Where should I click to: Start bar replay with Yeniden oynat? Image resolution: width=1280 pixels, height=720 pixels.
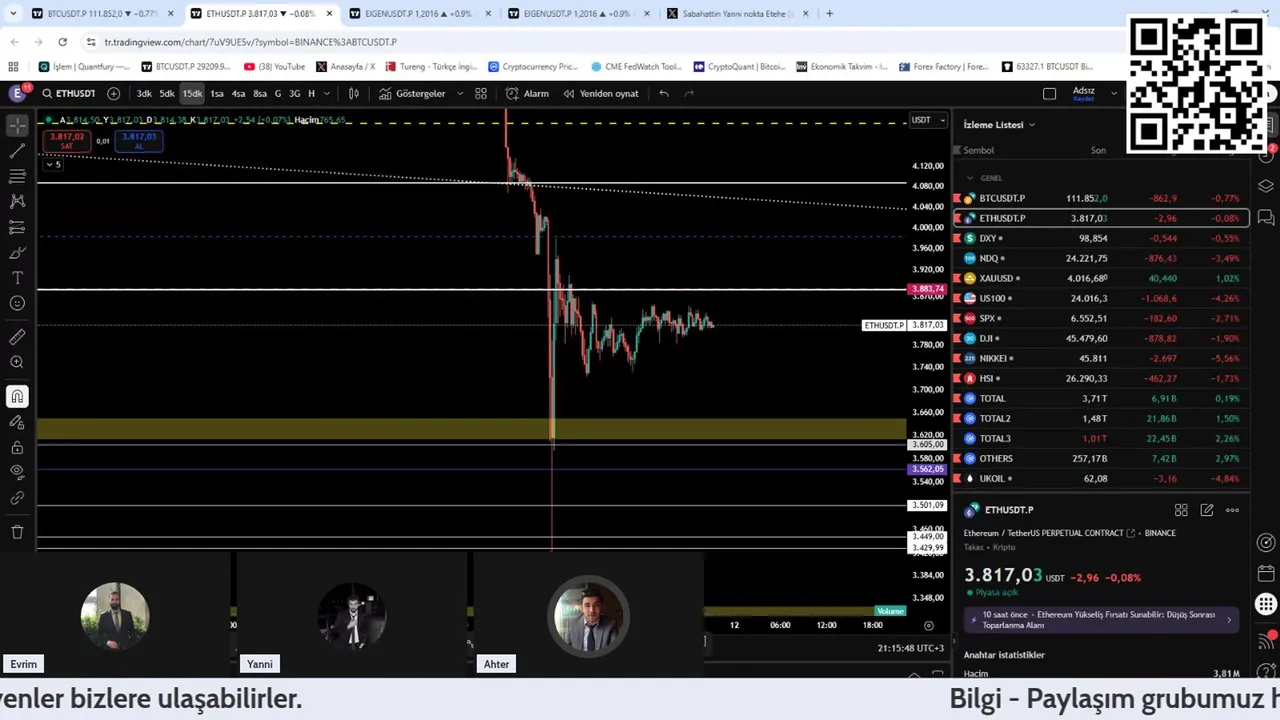point(601,93)
